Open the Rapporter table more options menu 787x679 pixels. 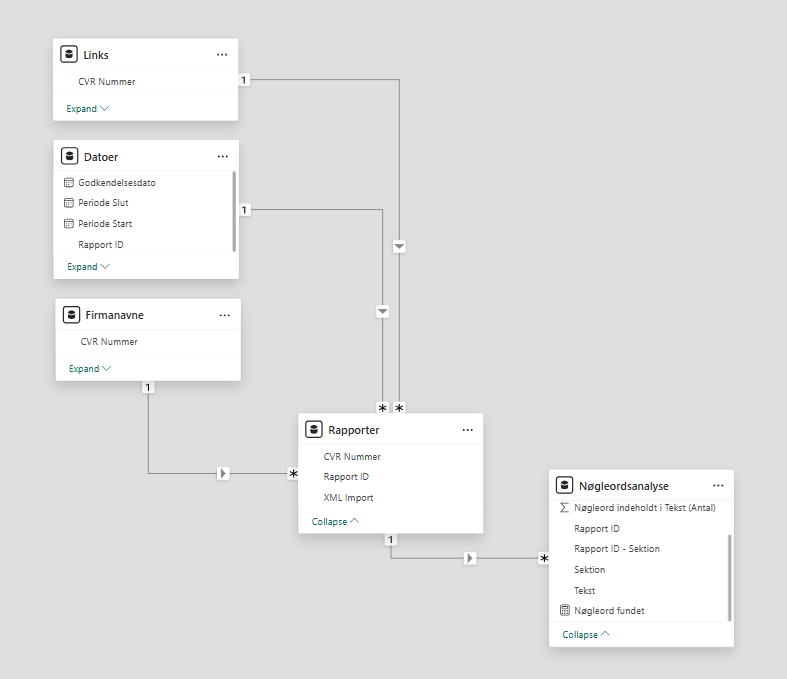coord(467,430)
